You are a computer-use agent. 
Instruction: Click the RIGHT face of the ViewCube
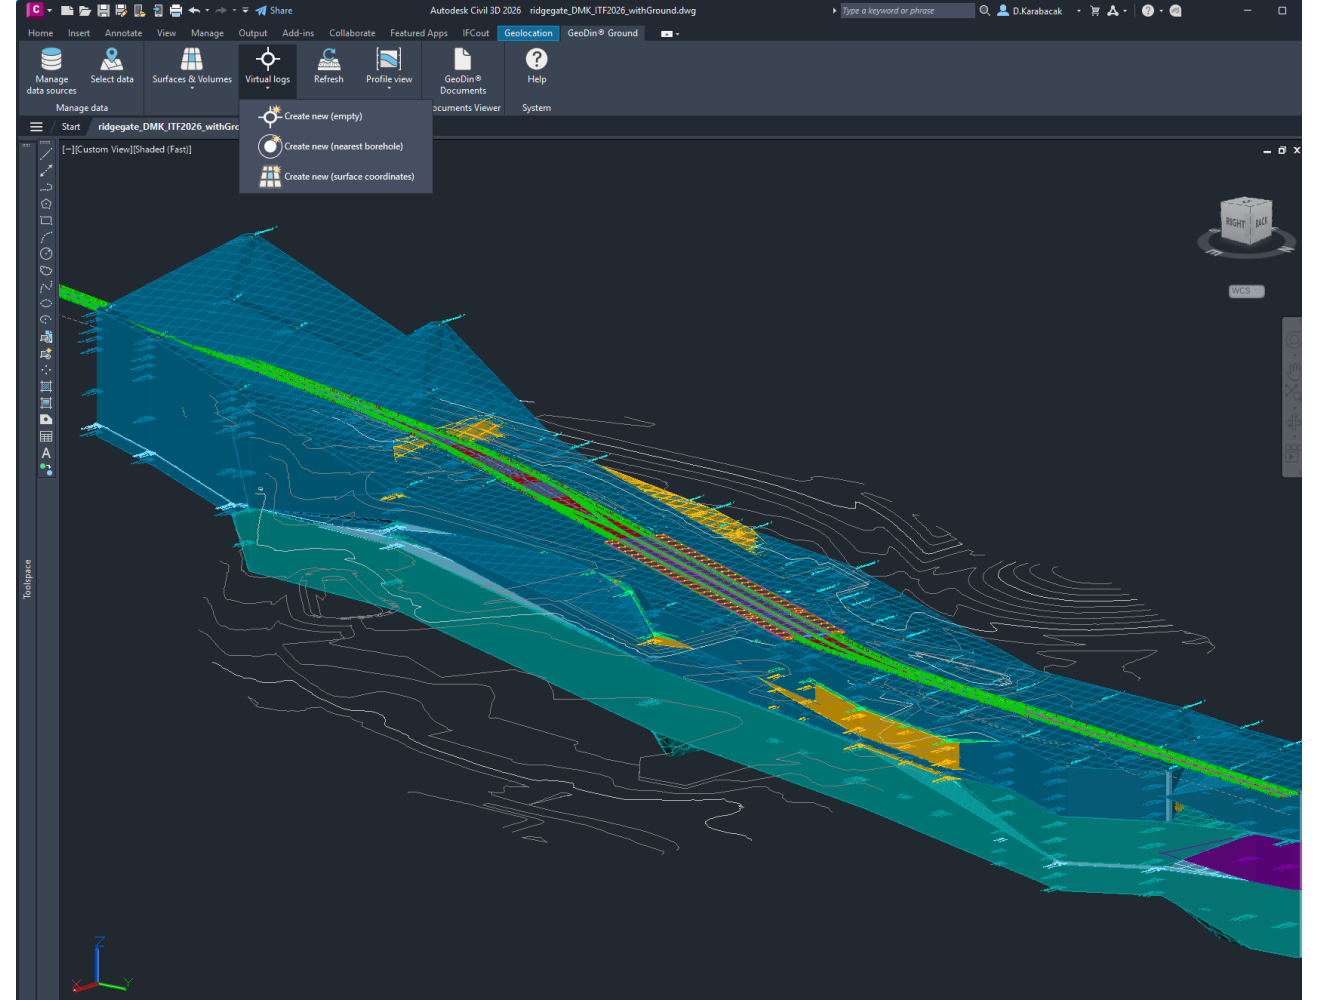(x=1236, y=223)
